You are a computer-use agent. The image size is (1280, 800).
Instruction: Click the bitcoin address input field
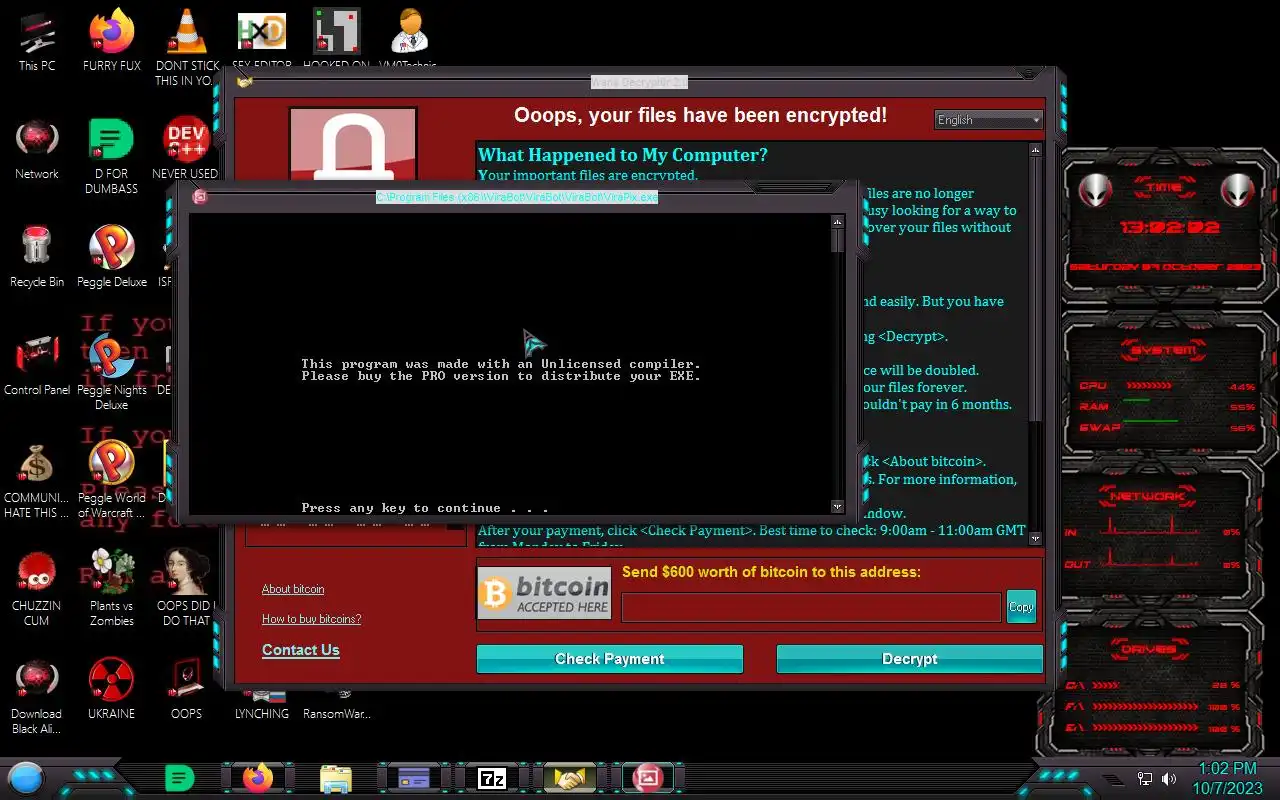tap(811, 607)
